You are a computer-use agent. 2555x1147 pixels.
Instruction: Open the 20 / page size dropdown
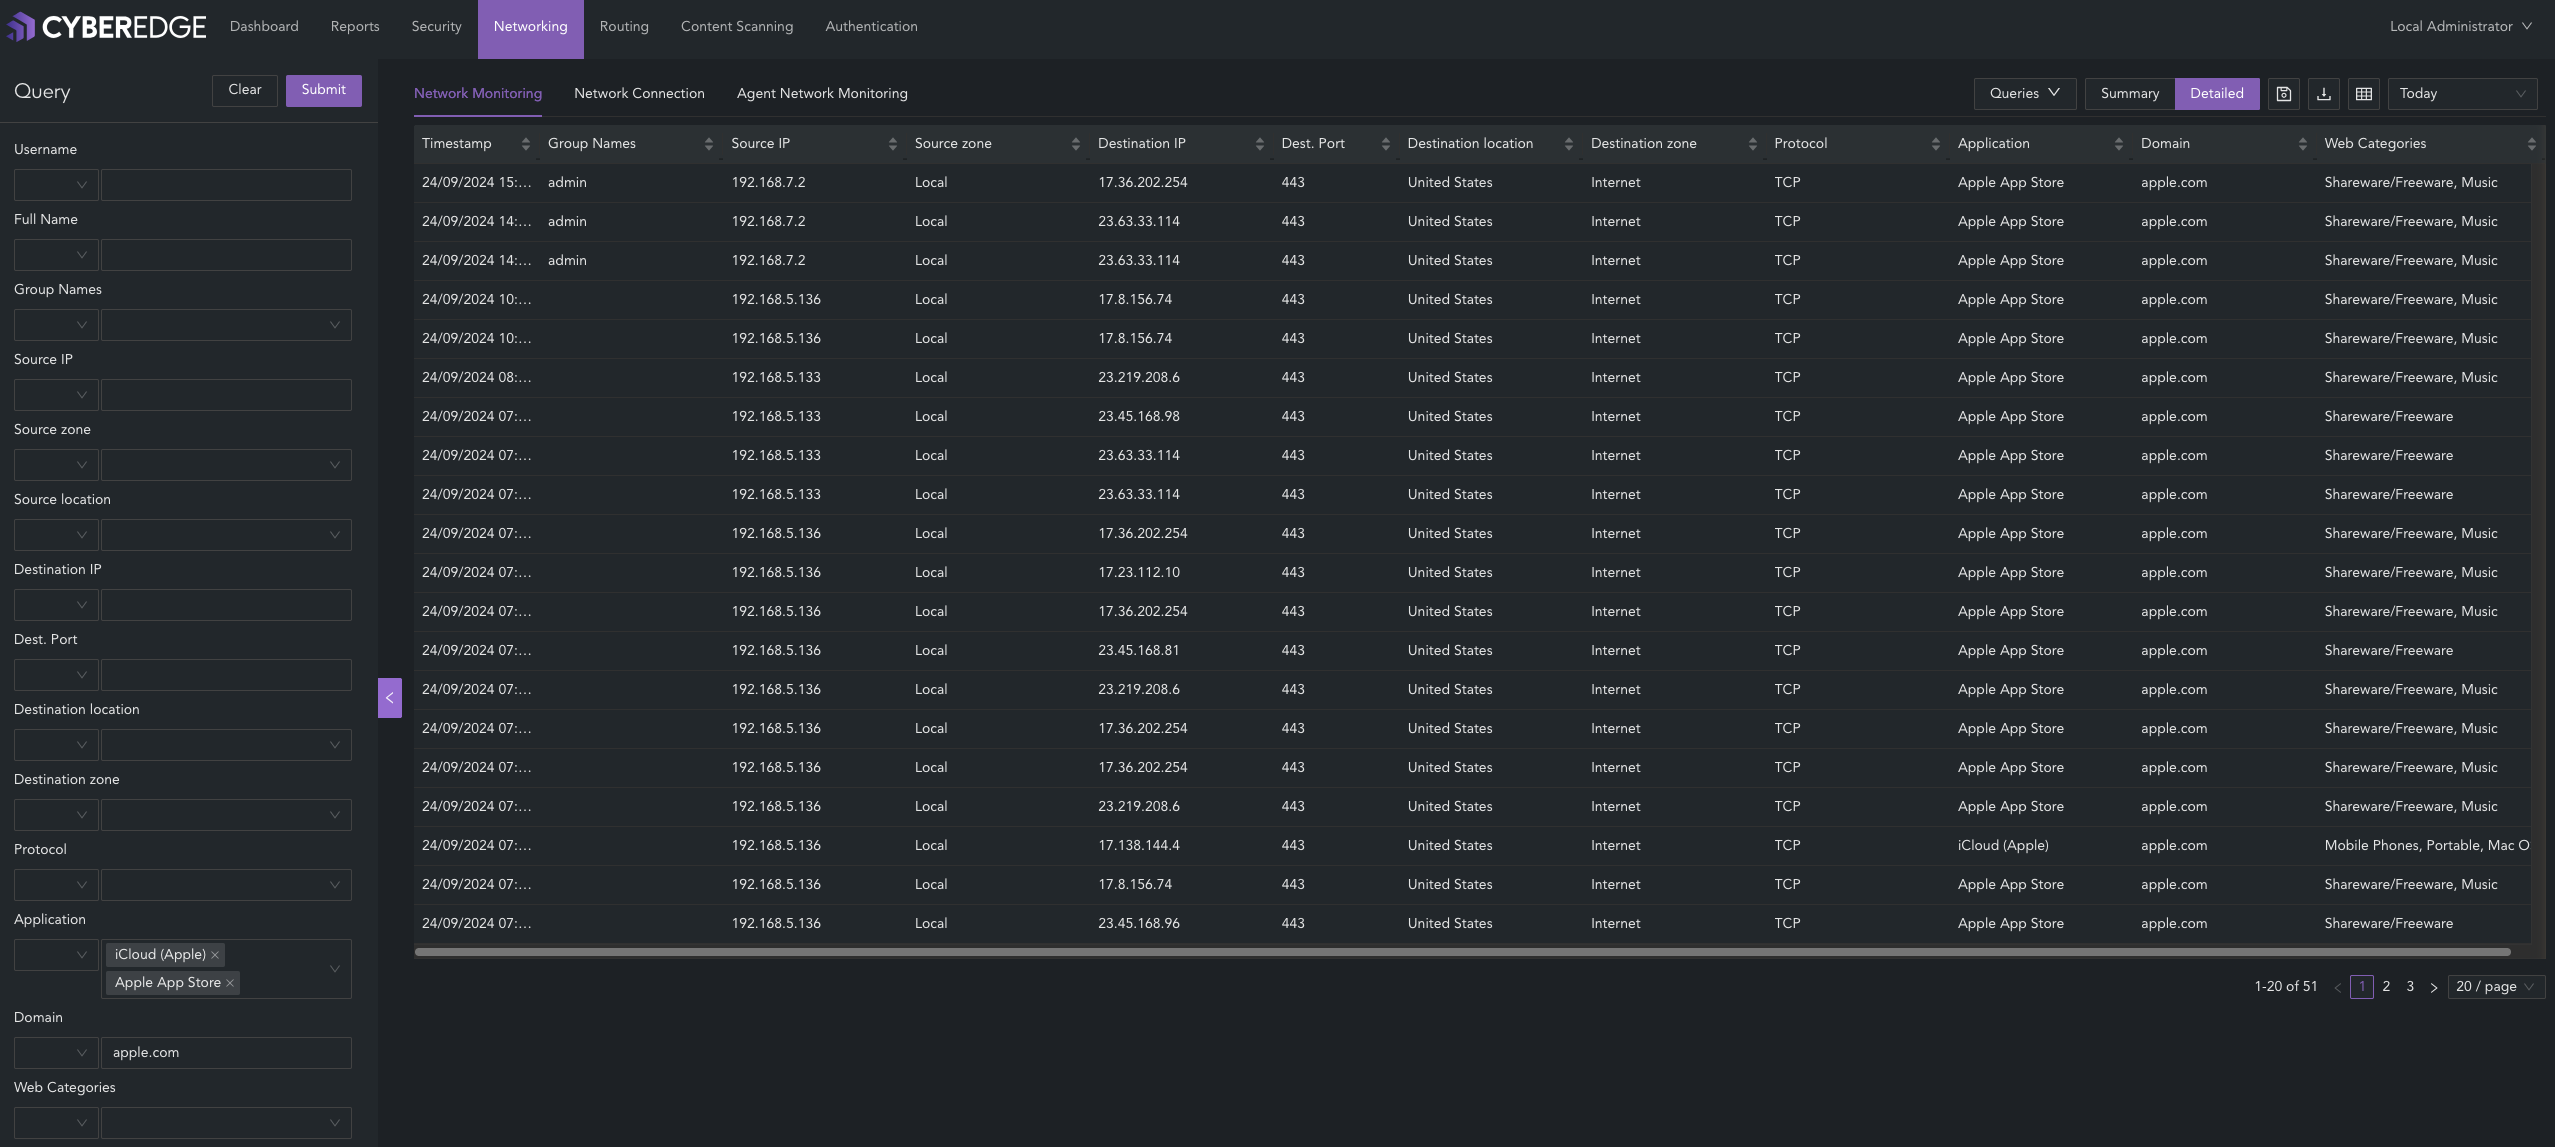(2496, 987)
